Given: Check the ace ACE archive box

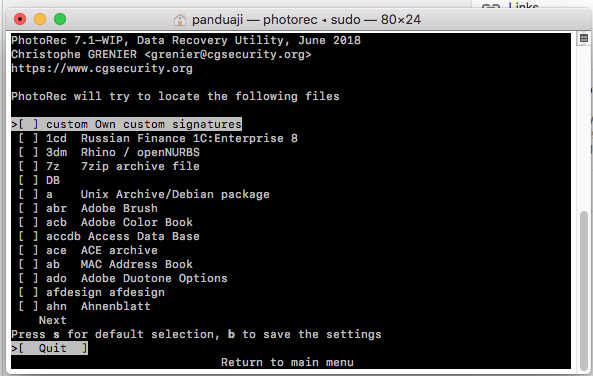Looking at the screenshot, I should click(28, 250).
